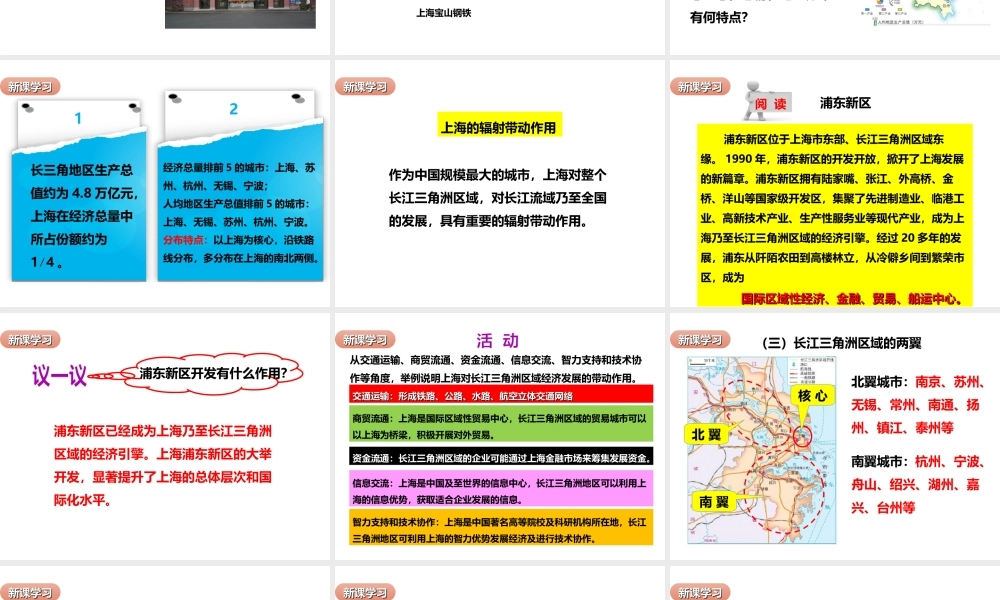Click the text 南翼城市:
The width and height of the screenshot is (1000, 600).
pyautogui.click(x=879, y=461)
